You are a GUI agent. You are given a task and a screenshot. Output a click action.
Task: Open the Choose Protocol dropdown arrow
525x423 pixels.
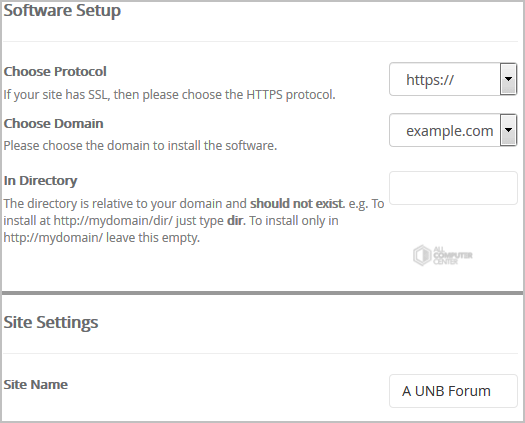point(508,79)
